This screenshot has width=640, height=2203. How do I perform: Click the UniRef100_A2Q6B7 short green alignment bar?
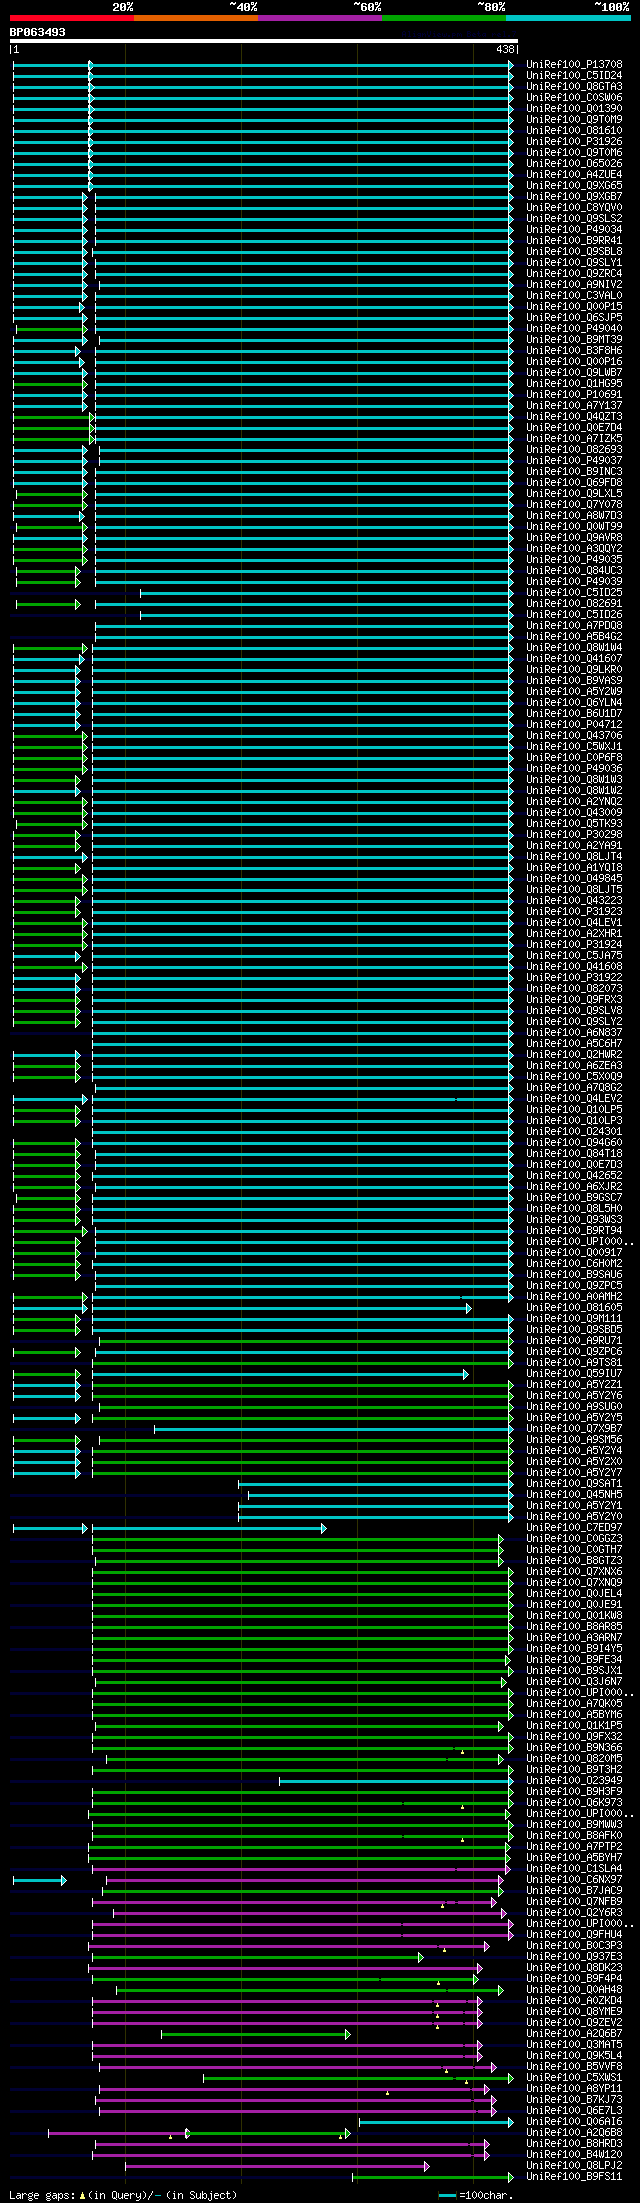click(255, 2034)
